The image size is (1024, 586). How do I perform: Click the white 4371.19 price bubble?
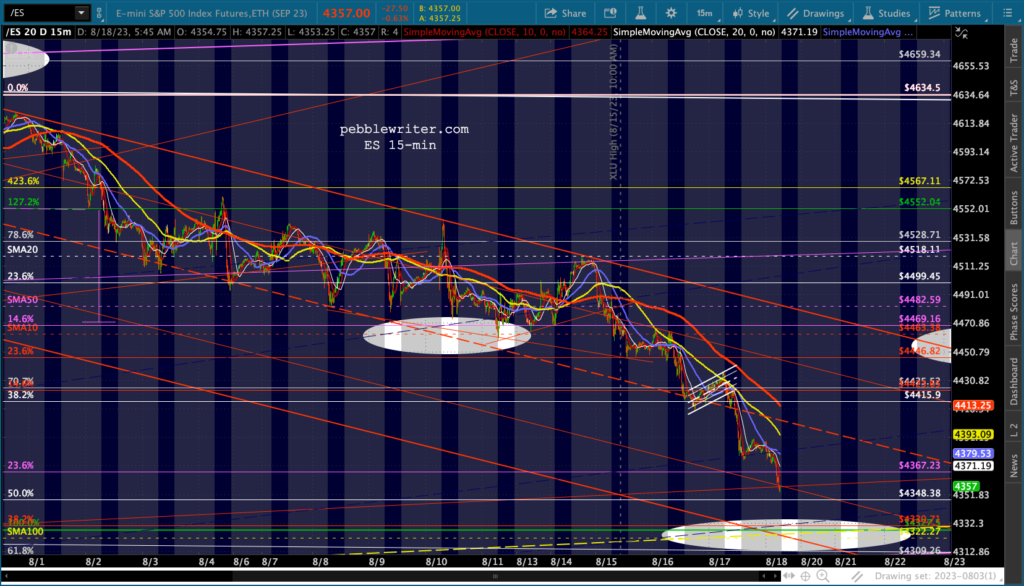(x=973, y=466)
